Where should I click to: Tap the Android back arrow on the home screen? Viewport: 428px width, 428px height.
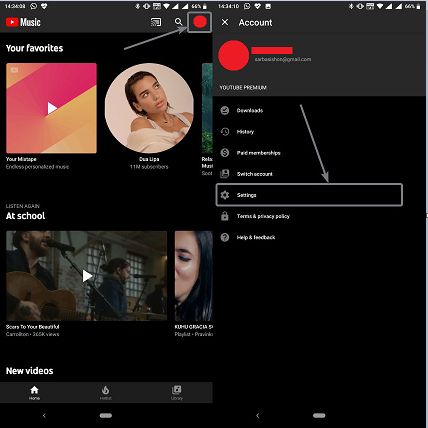[x=44, y=415]
